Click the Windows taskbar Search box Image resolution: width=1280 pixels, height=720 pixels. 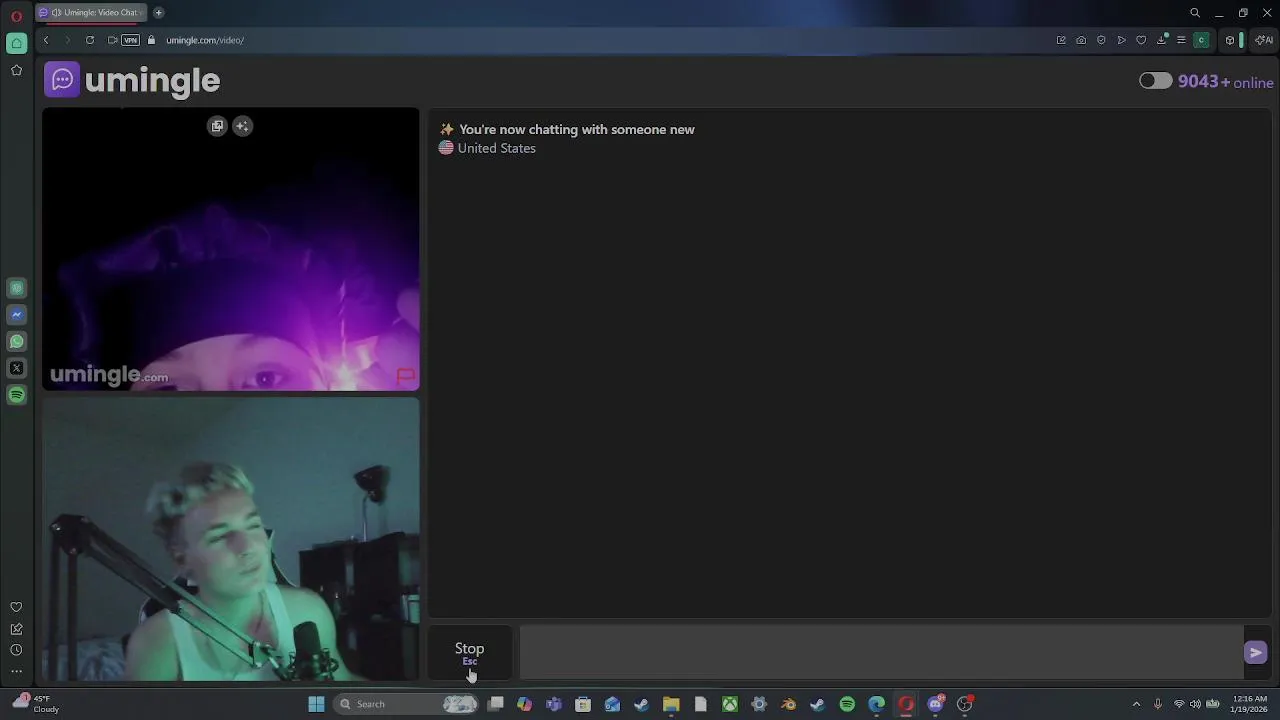[406, 704]
